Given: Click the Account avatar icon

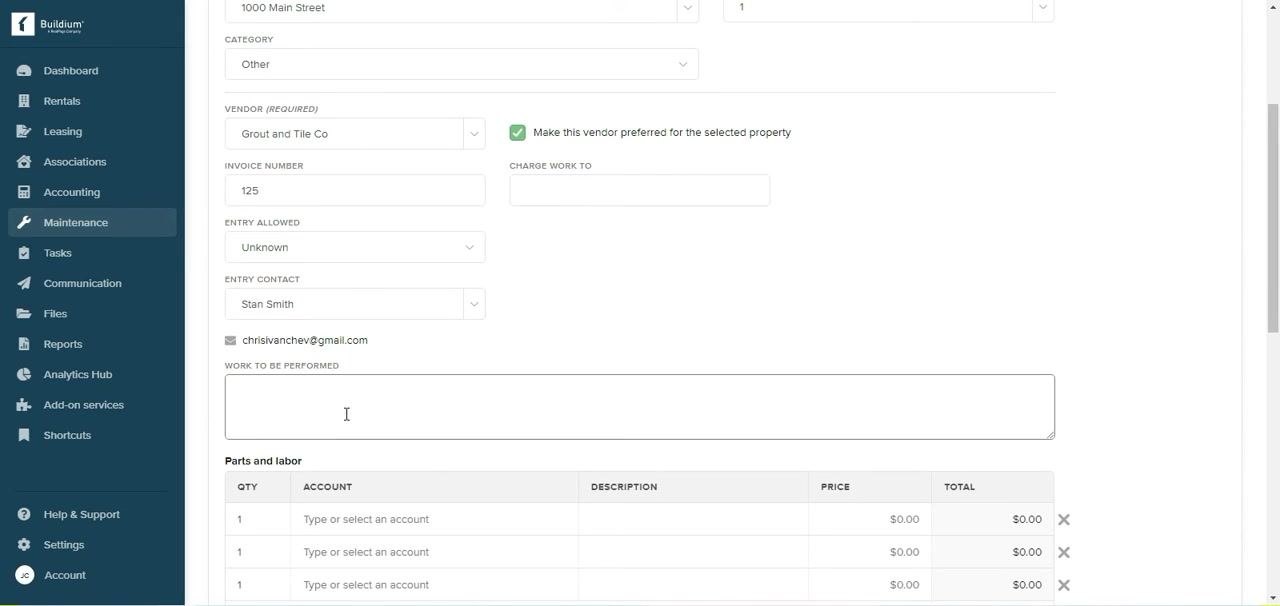Looking at the screenshot, I should [25, 575].
